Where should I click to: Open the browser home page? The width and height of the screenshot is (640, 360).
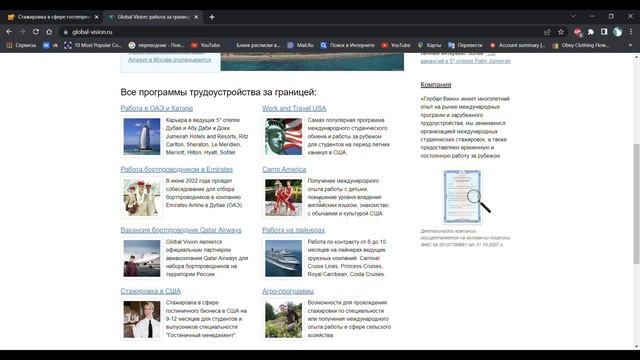click(49, 32)
